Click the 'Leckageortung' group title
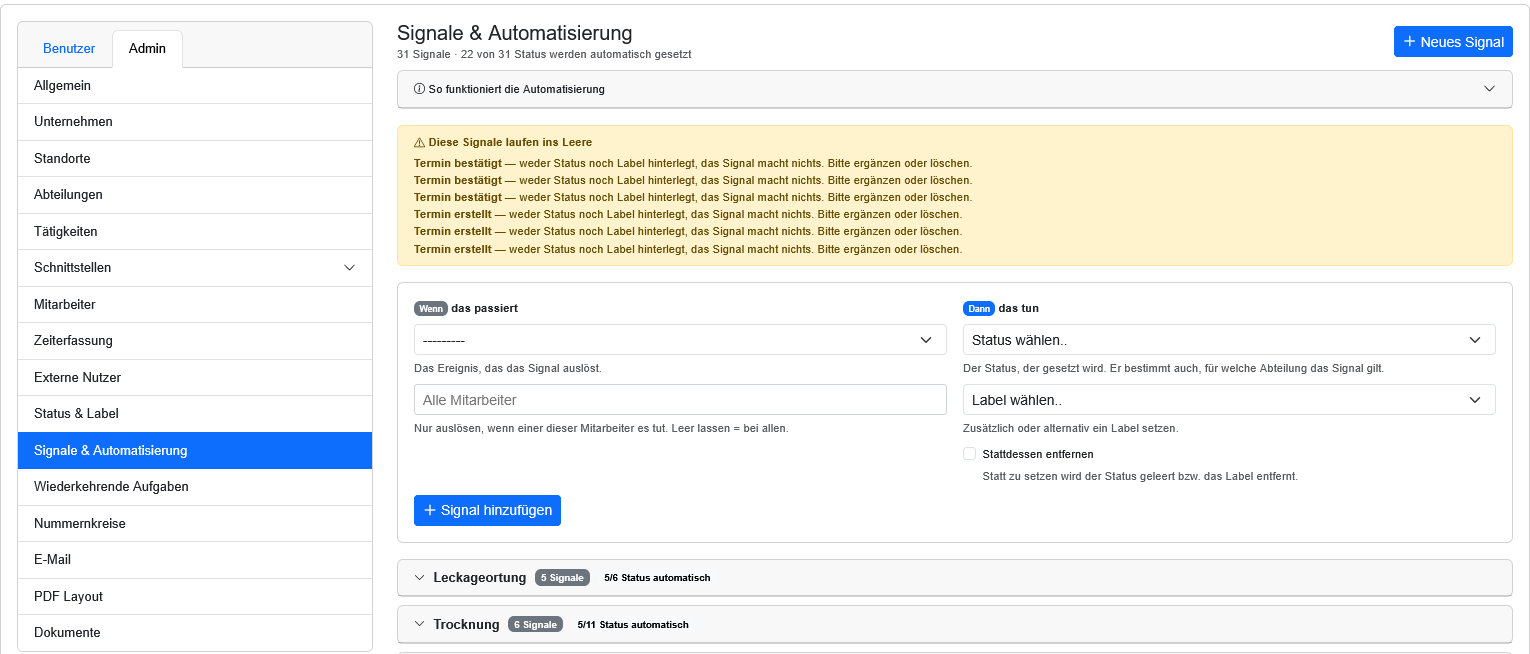 [x=480, y=578]
